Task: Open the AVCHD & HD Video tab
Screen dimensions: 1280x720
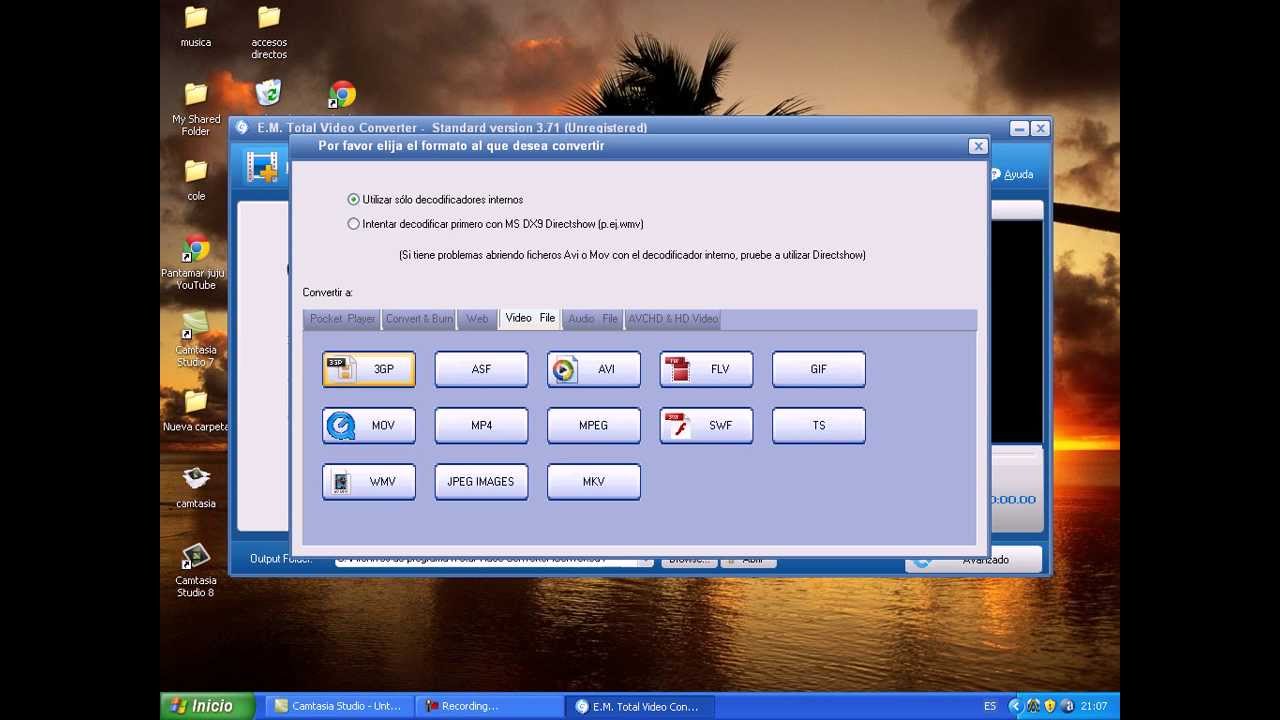Action: click(673, 319)
